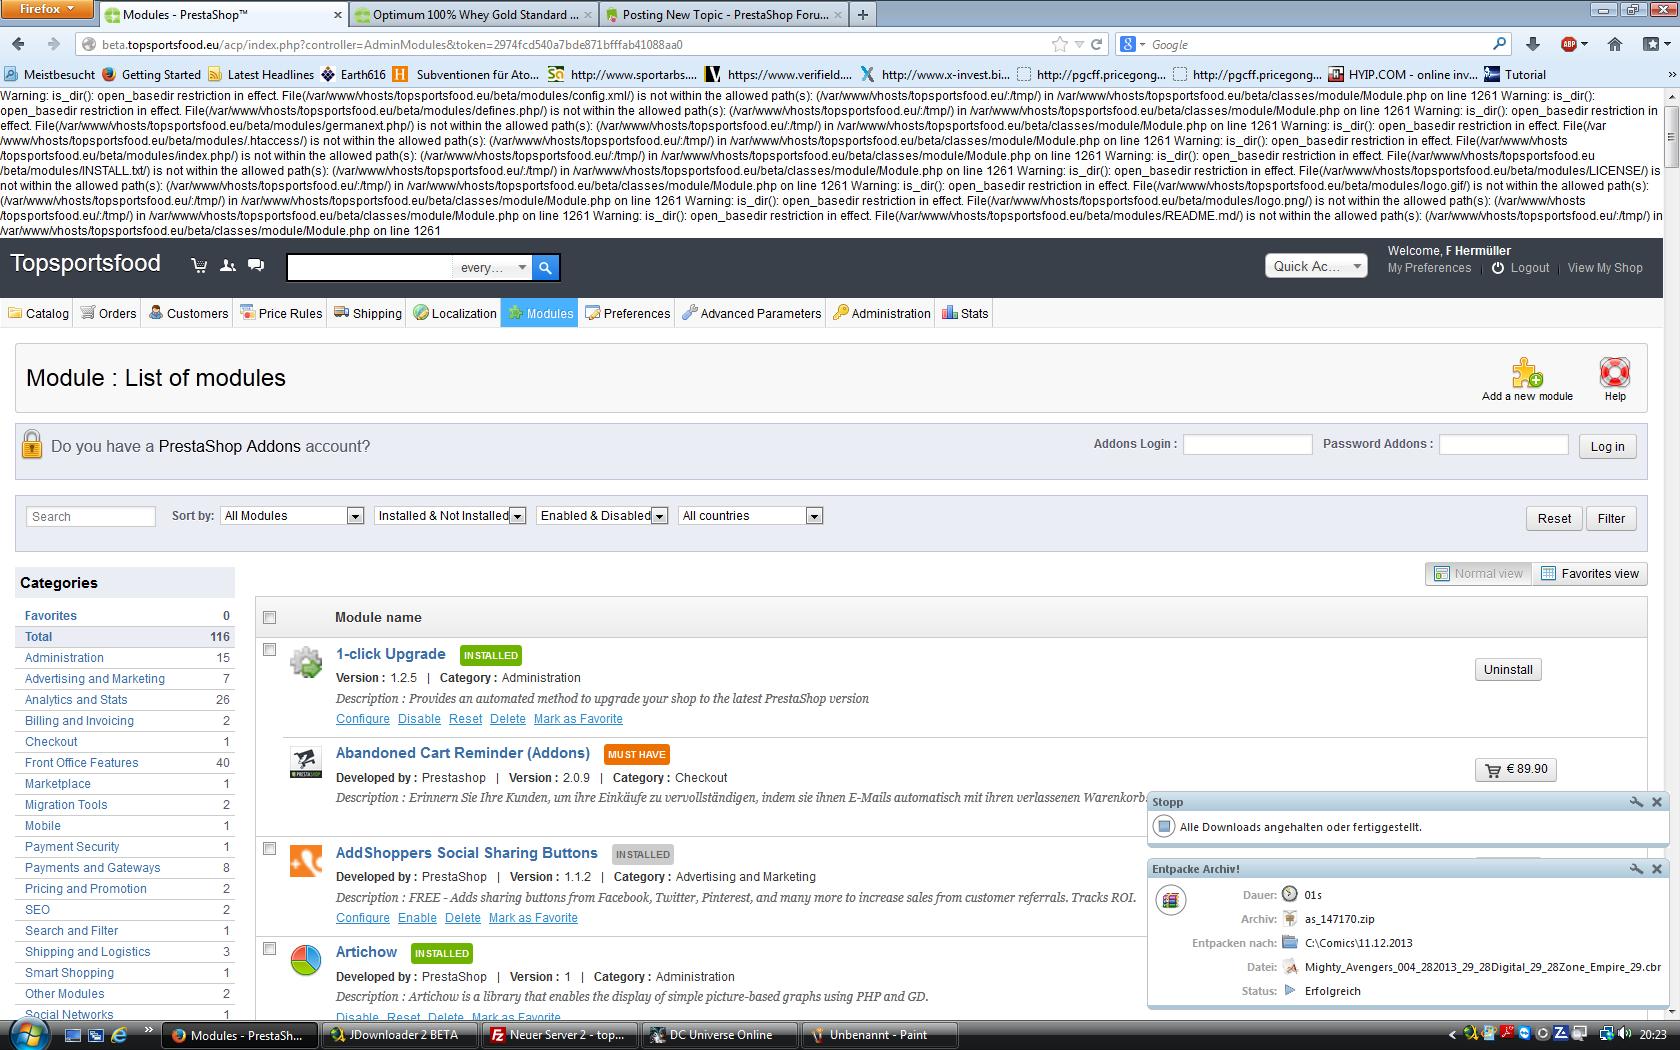This screenshot has height=1050, width=1680.
Task: Open the All Modules sort dropdown
Action: [x=292, y=516]
